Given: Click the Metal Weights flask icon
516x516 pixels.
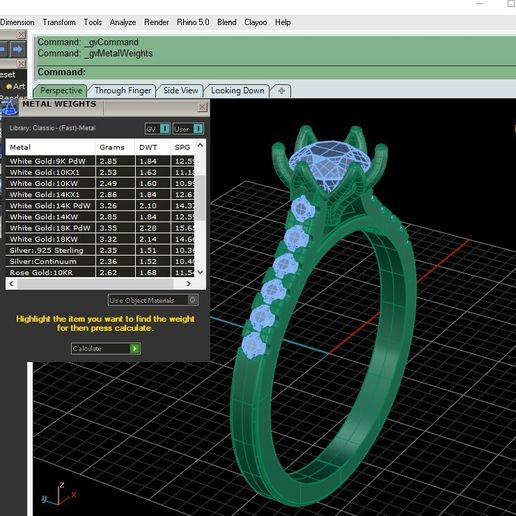Looking at the screenshot, I should 9,107.
